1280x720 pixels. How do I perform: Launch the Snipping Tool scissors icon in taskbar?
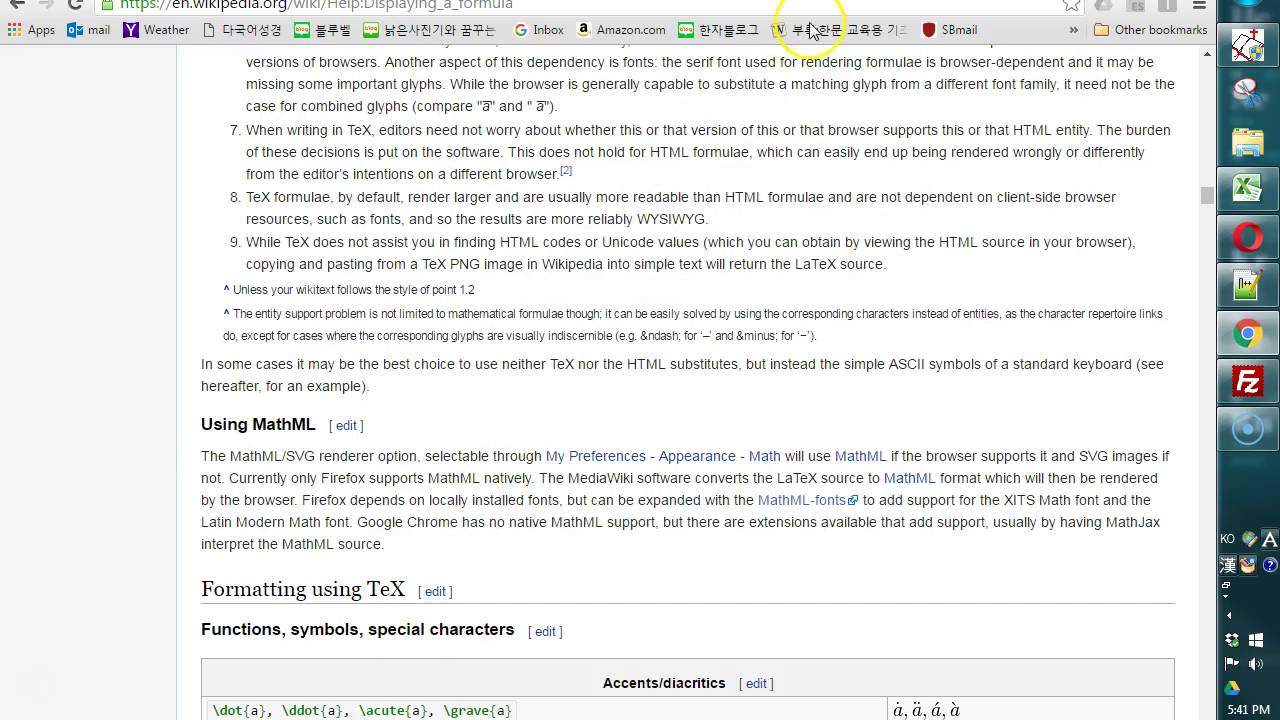click(x=1248, y=93)
